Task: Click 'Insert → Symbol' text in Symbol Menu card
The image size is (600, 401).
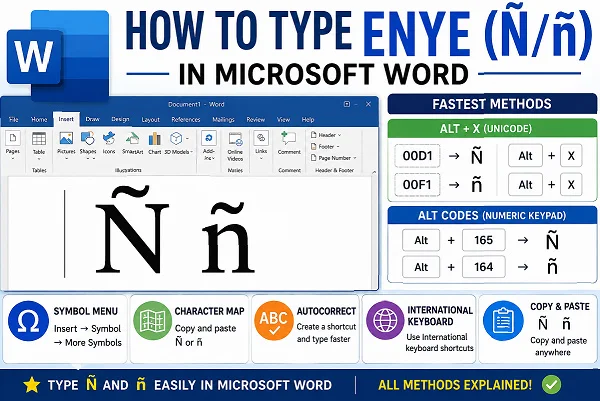Action: pyautogui.click(x=87, y=329)
